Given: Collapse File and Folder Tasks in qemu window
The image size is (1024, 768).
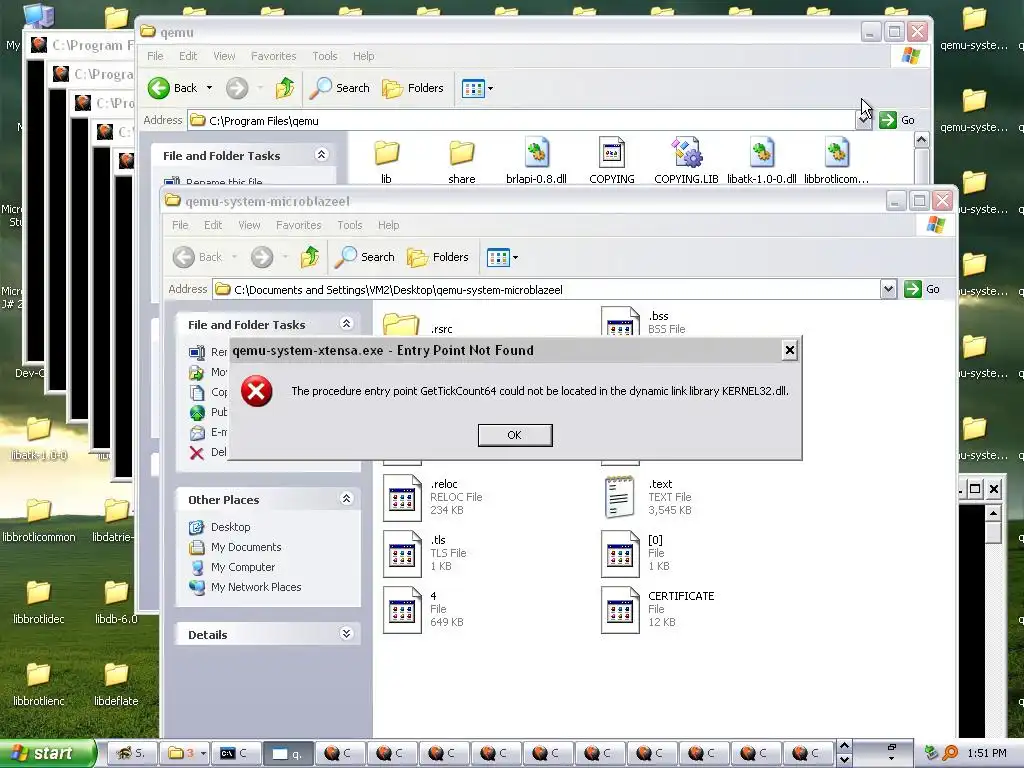Looking at the screenshot, I should [321, 155].
